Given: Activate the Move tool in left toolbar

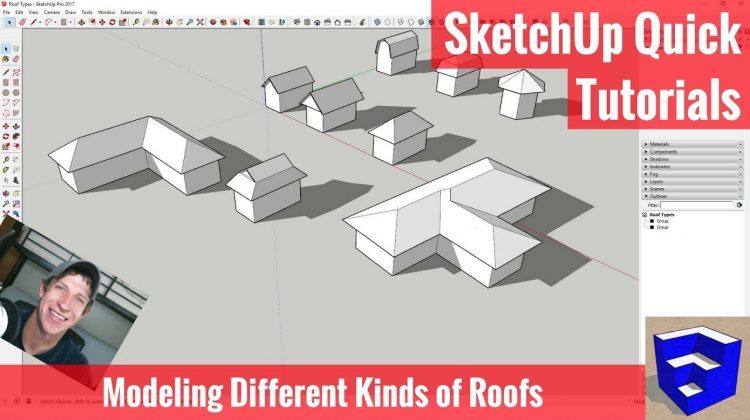Looking at the screenshot, I should coord(7,127).
